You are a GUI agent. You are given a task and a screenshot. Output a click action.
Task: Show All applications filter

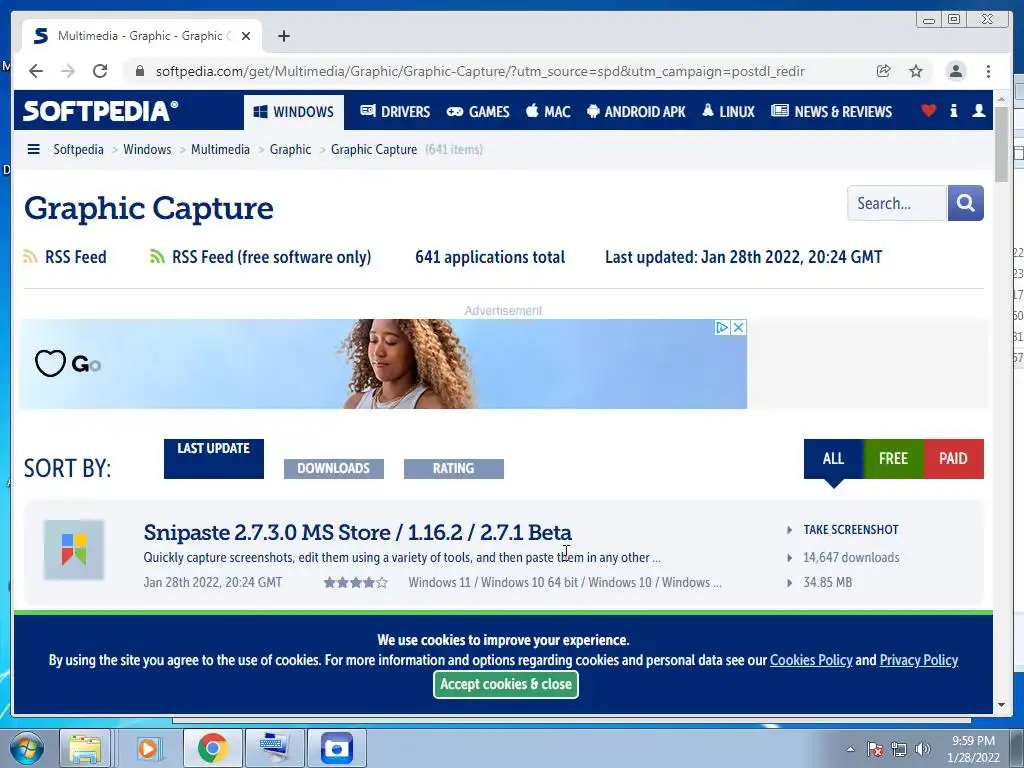coord(833,458)
